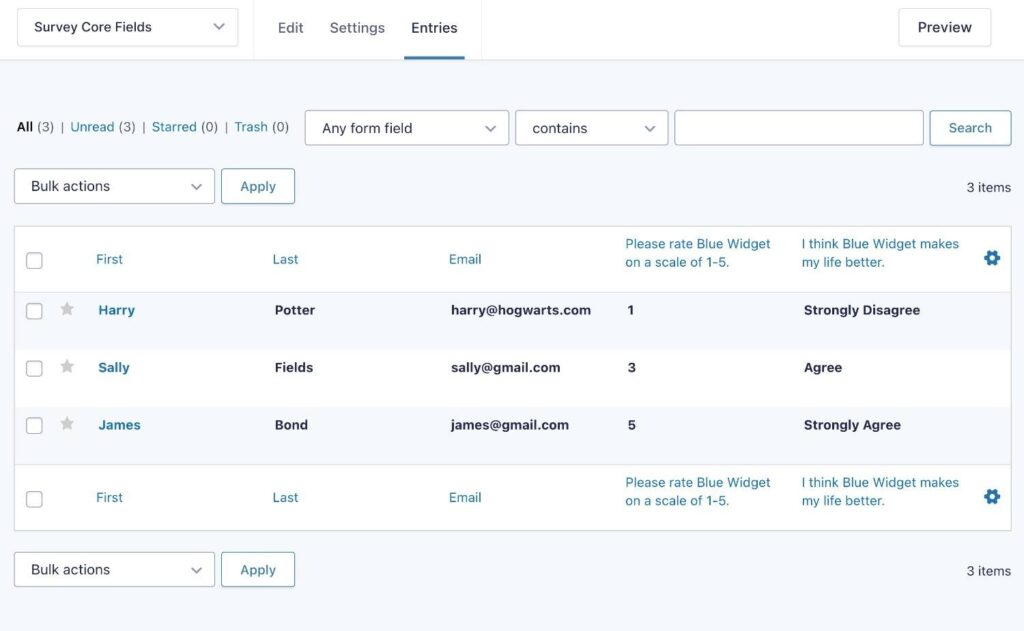Check Sally Fields' row checkbox
Viewport: 1024px width, 631px height.
coord(34,367)
